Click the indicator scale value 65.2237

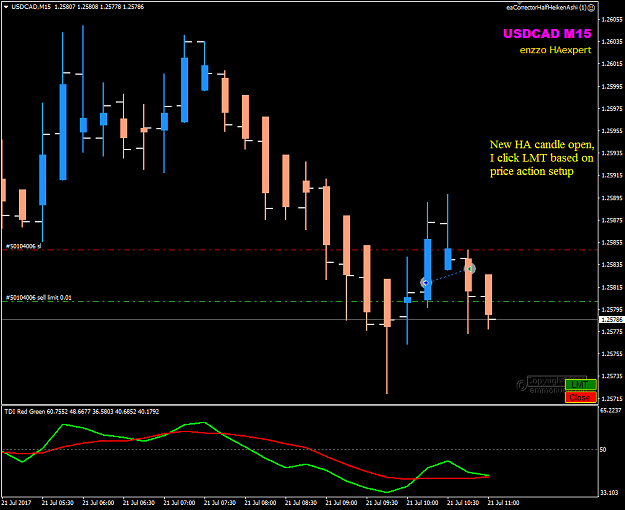pyautogui.click(x=610, y=410)
